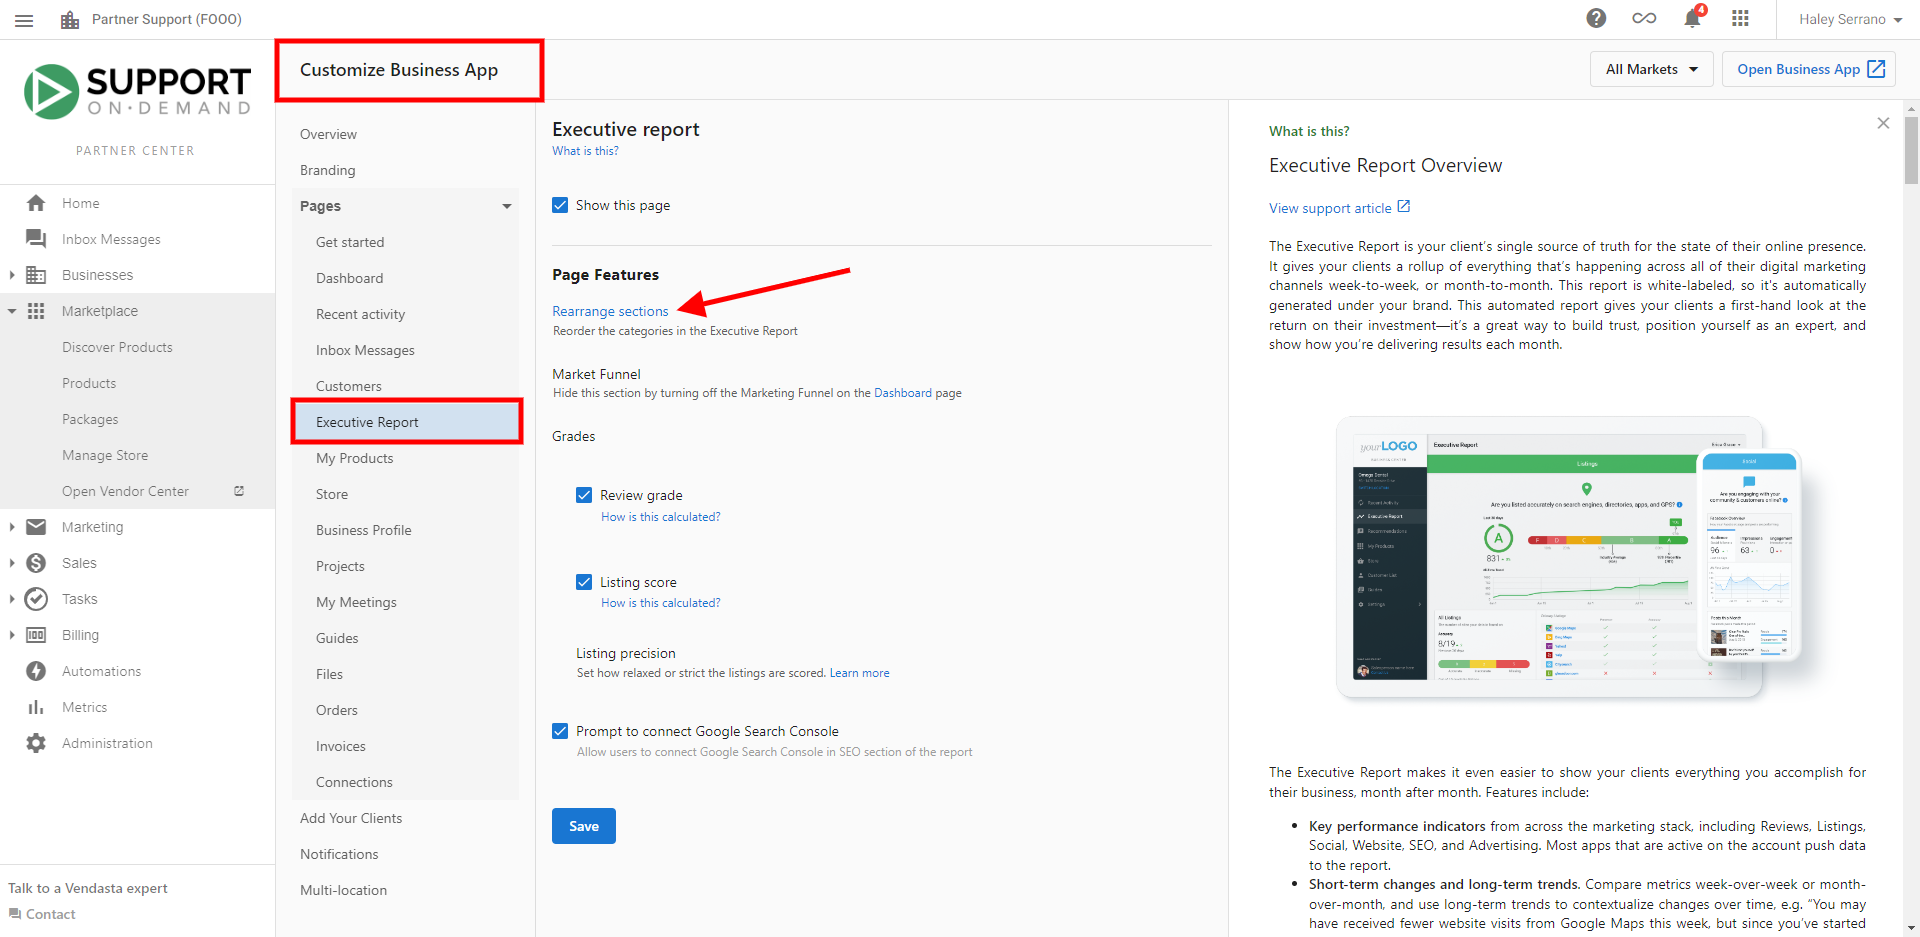Click the Billing icon in sidebar

click(36, 635)
